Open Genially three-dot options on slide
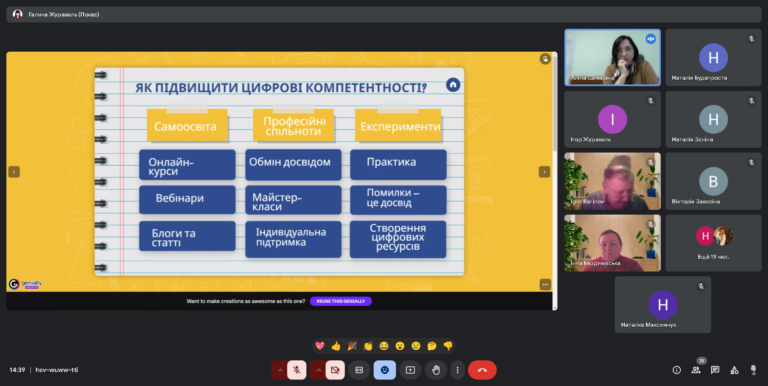The height and width of the screenshot is (386, 768). click(x=545, y=284)
